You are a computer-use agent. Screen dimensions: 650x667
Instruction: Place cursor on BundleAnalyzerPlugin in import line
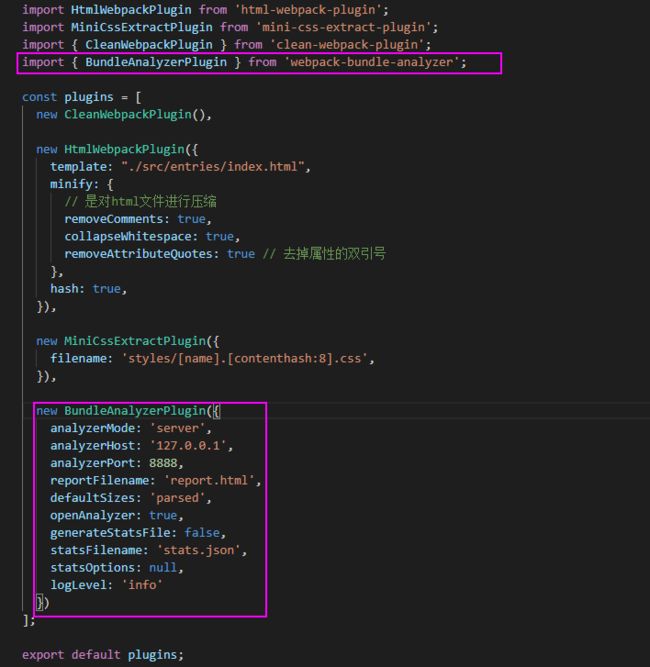156,62
